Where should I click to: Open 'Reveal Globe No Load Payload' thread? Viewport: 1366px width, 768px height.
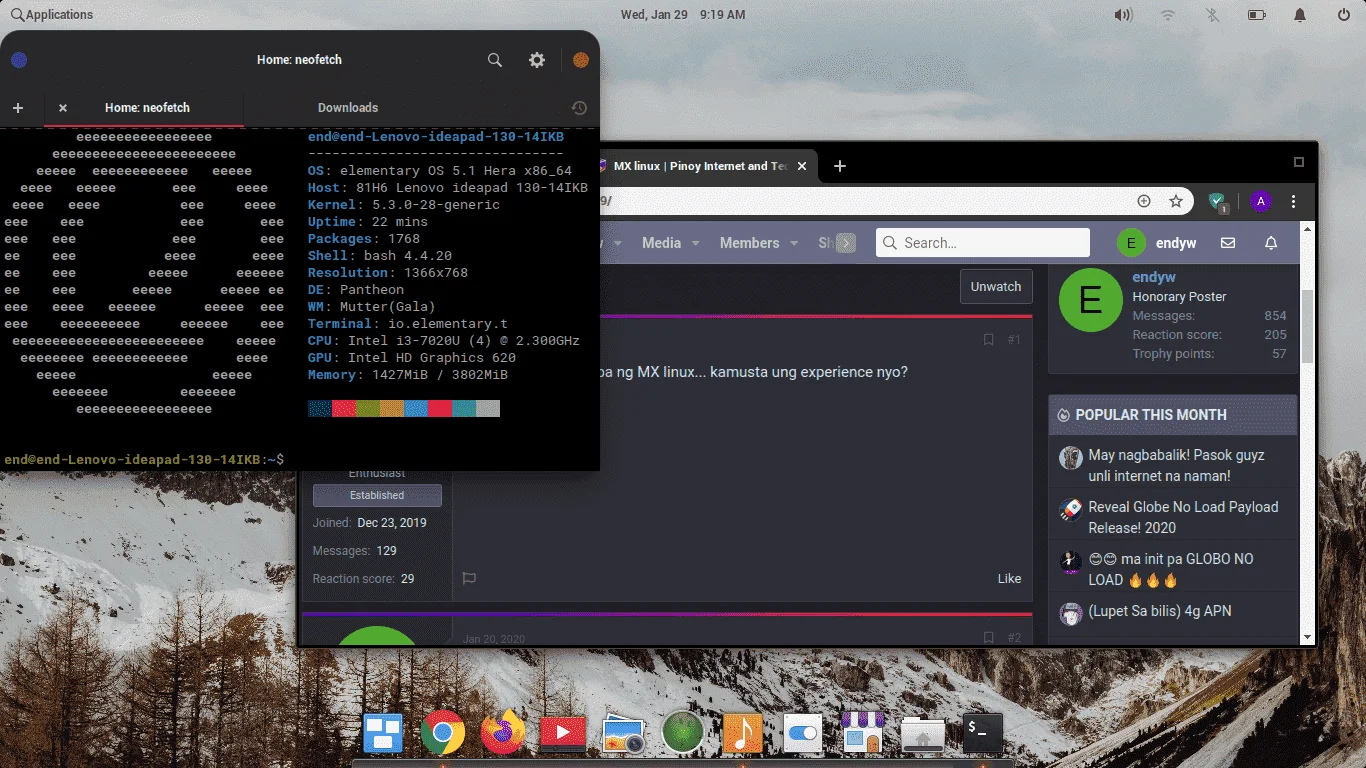[1183, 517]
